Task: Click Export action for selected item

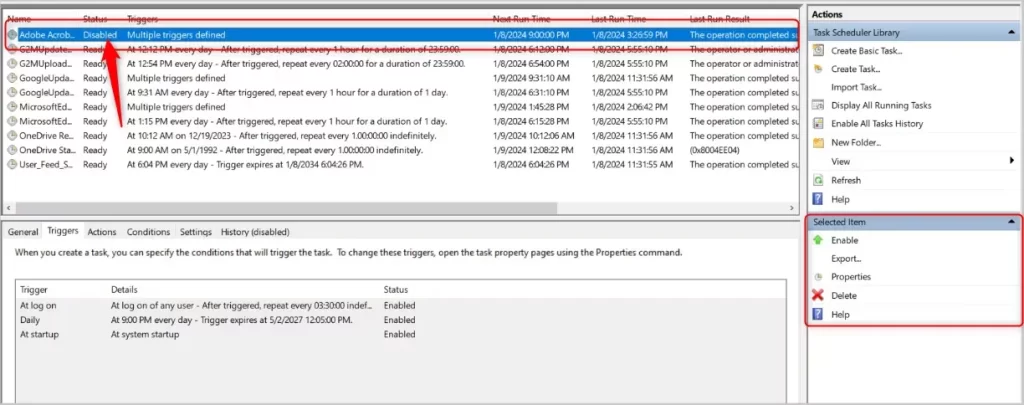Action: tap(846, 259)
